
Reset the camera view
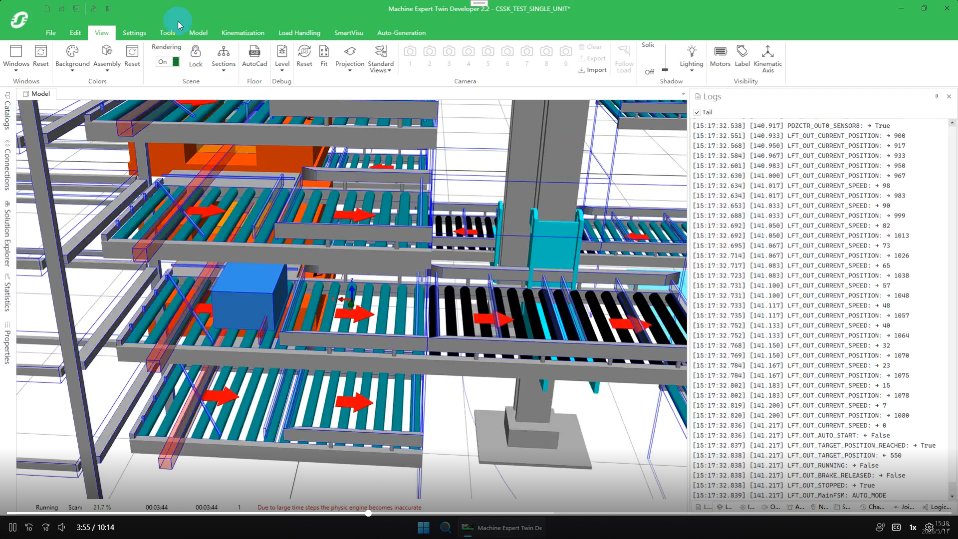pyautogui.click(x=304, y=55)
